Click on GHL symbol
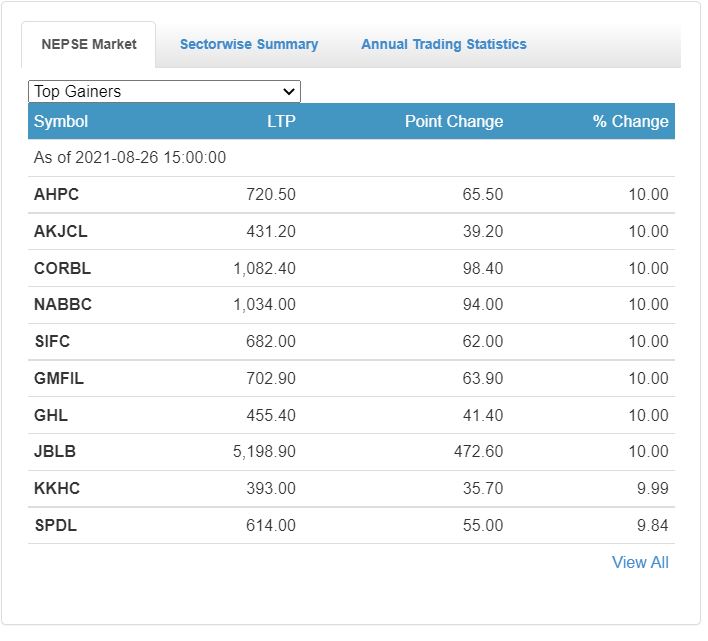 [x=51, y=415]
